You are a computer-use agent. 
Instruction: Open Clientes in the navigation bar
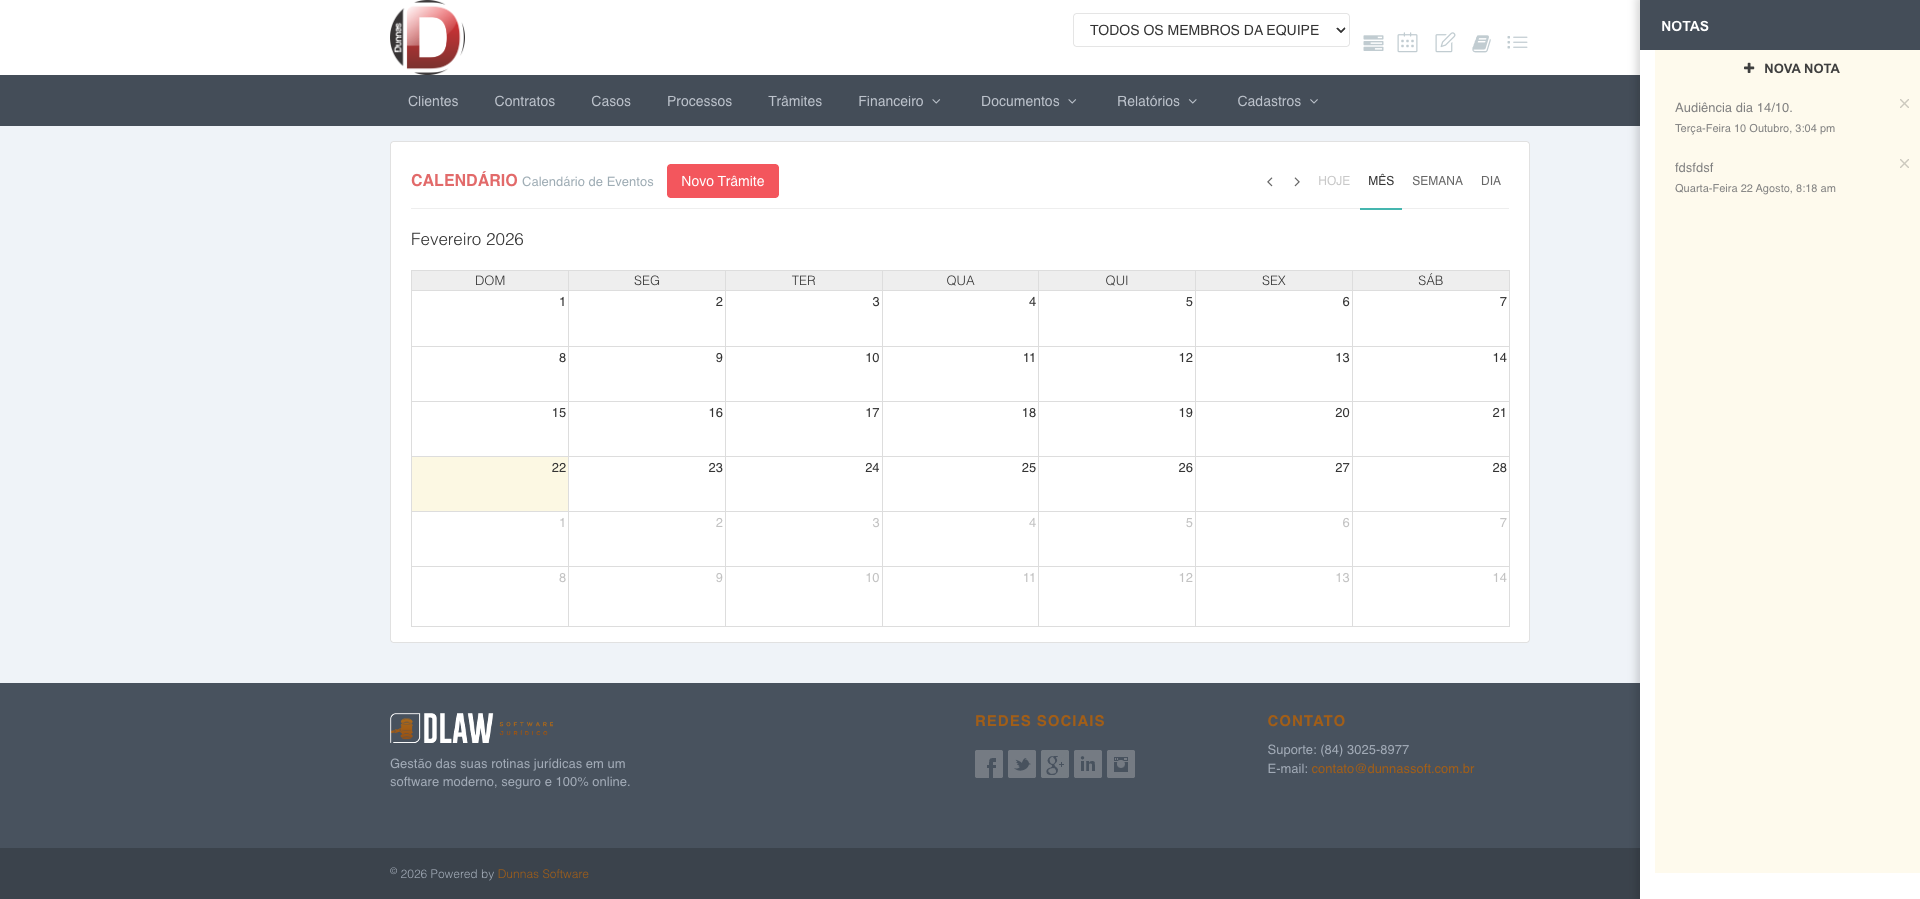(x=433, y=101)
